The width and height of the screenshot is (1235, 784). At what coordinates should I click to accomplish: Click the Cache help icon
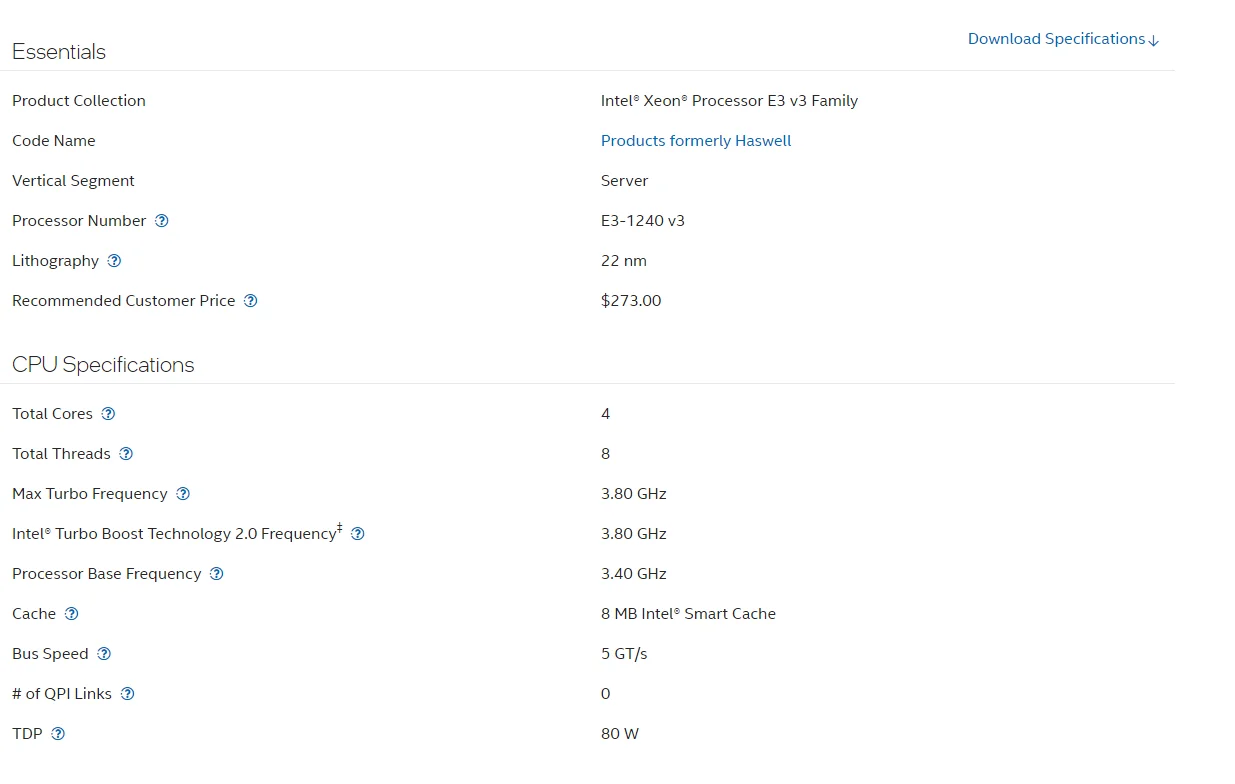(x=71, y=614)
